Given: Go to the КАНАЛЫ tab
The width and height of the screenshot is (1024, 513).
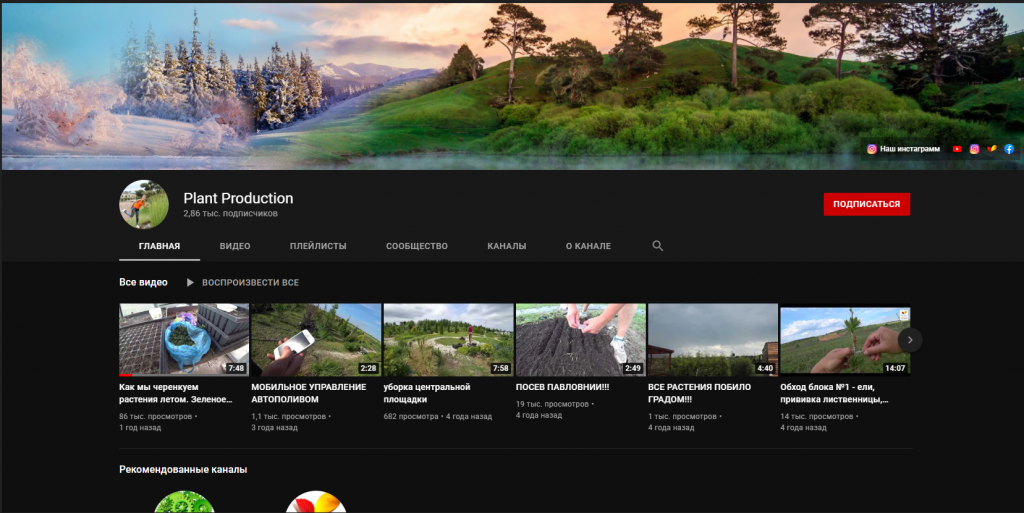Looking at the screenshot, I should coord(507,246).
